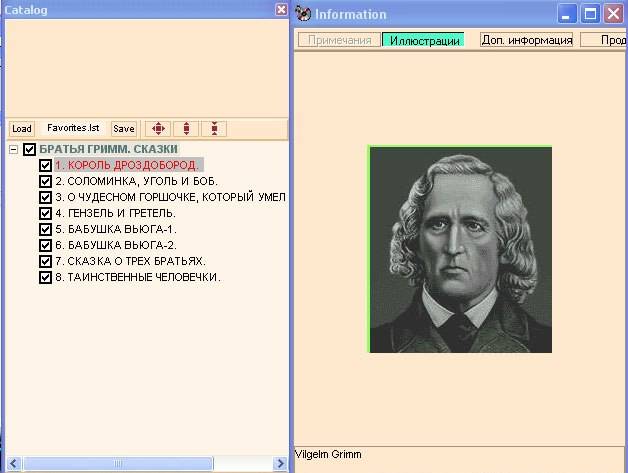Screen dimensions: 628x473
Task: Open the Доп. информация tab
Action: (x=527, y=40)
